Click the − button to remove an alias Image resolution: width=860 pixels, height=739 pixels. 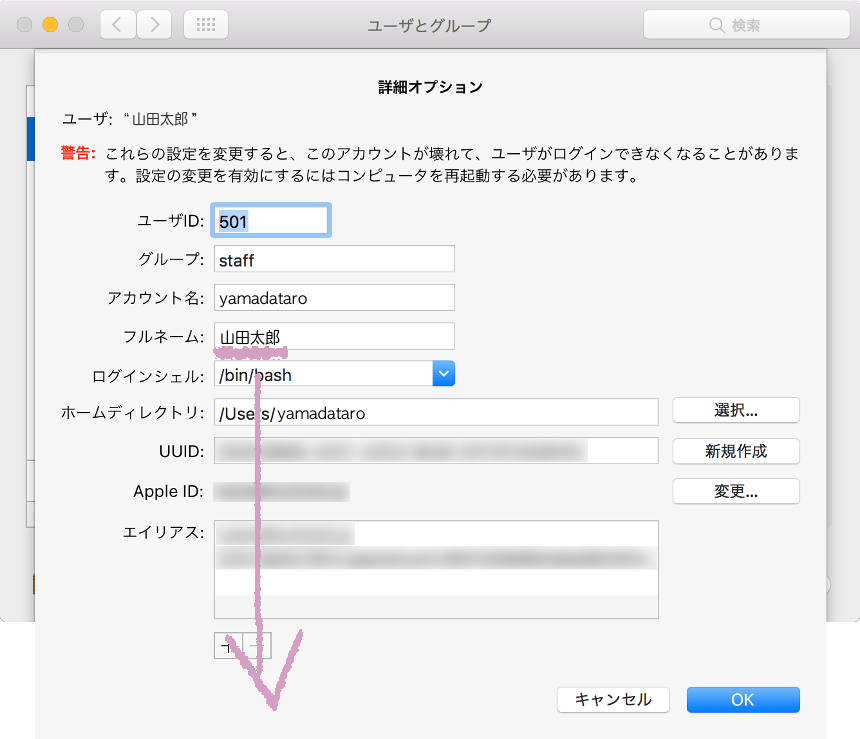pyautogui.click(x=256, y=645)
